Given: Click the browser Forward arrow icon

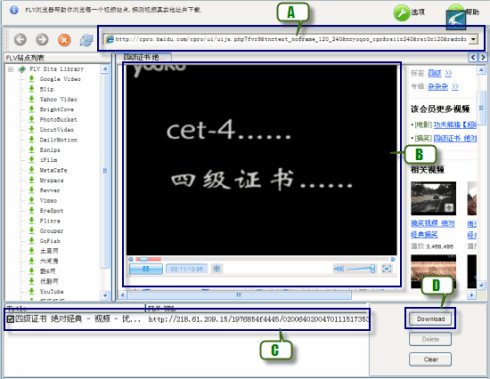Looking at the screenshot, I should point(42,40).
